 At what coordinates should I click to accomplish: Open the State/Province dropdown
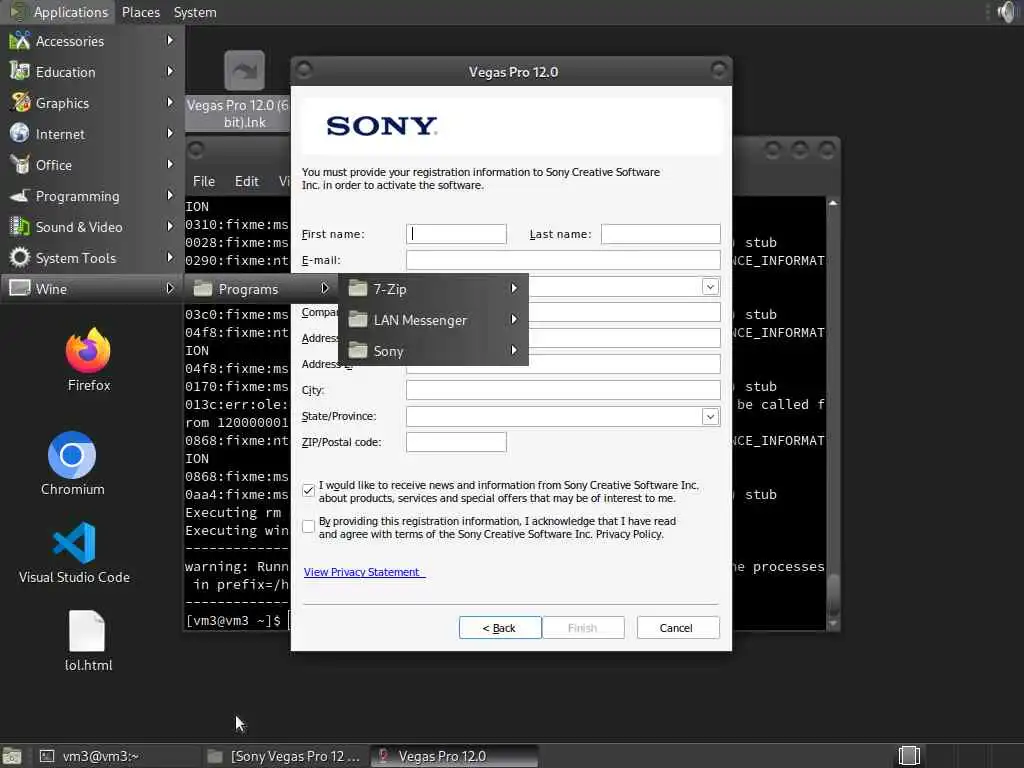(710, 417)
